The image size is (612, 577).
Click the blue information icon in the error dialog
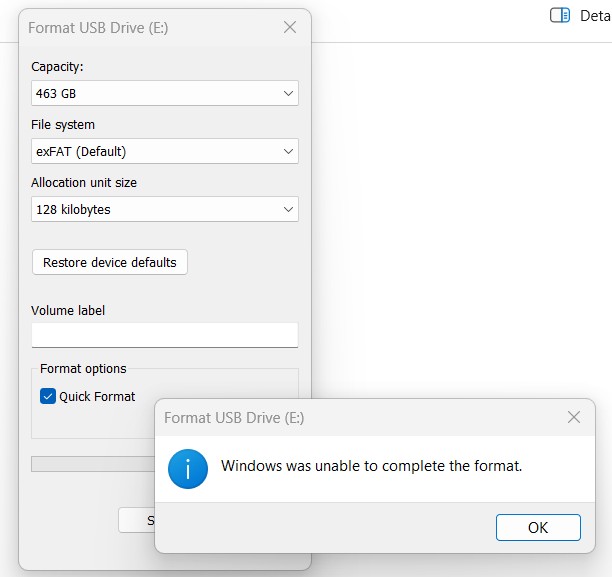tap(188, 468)
